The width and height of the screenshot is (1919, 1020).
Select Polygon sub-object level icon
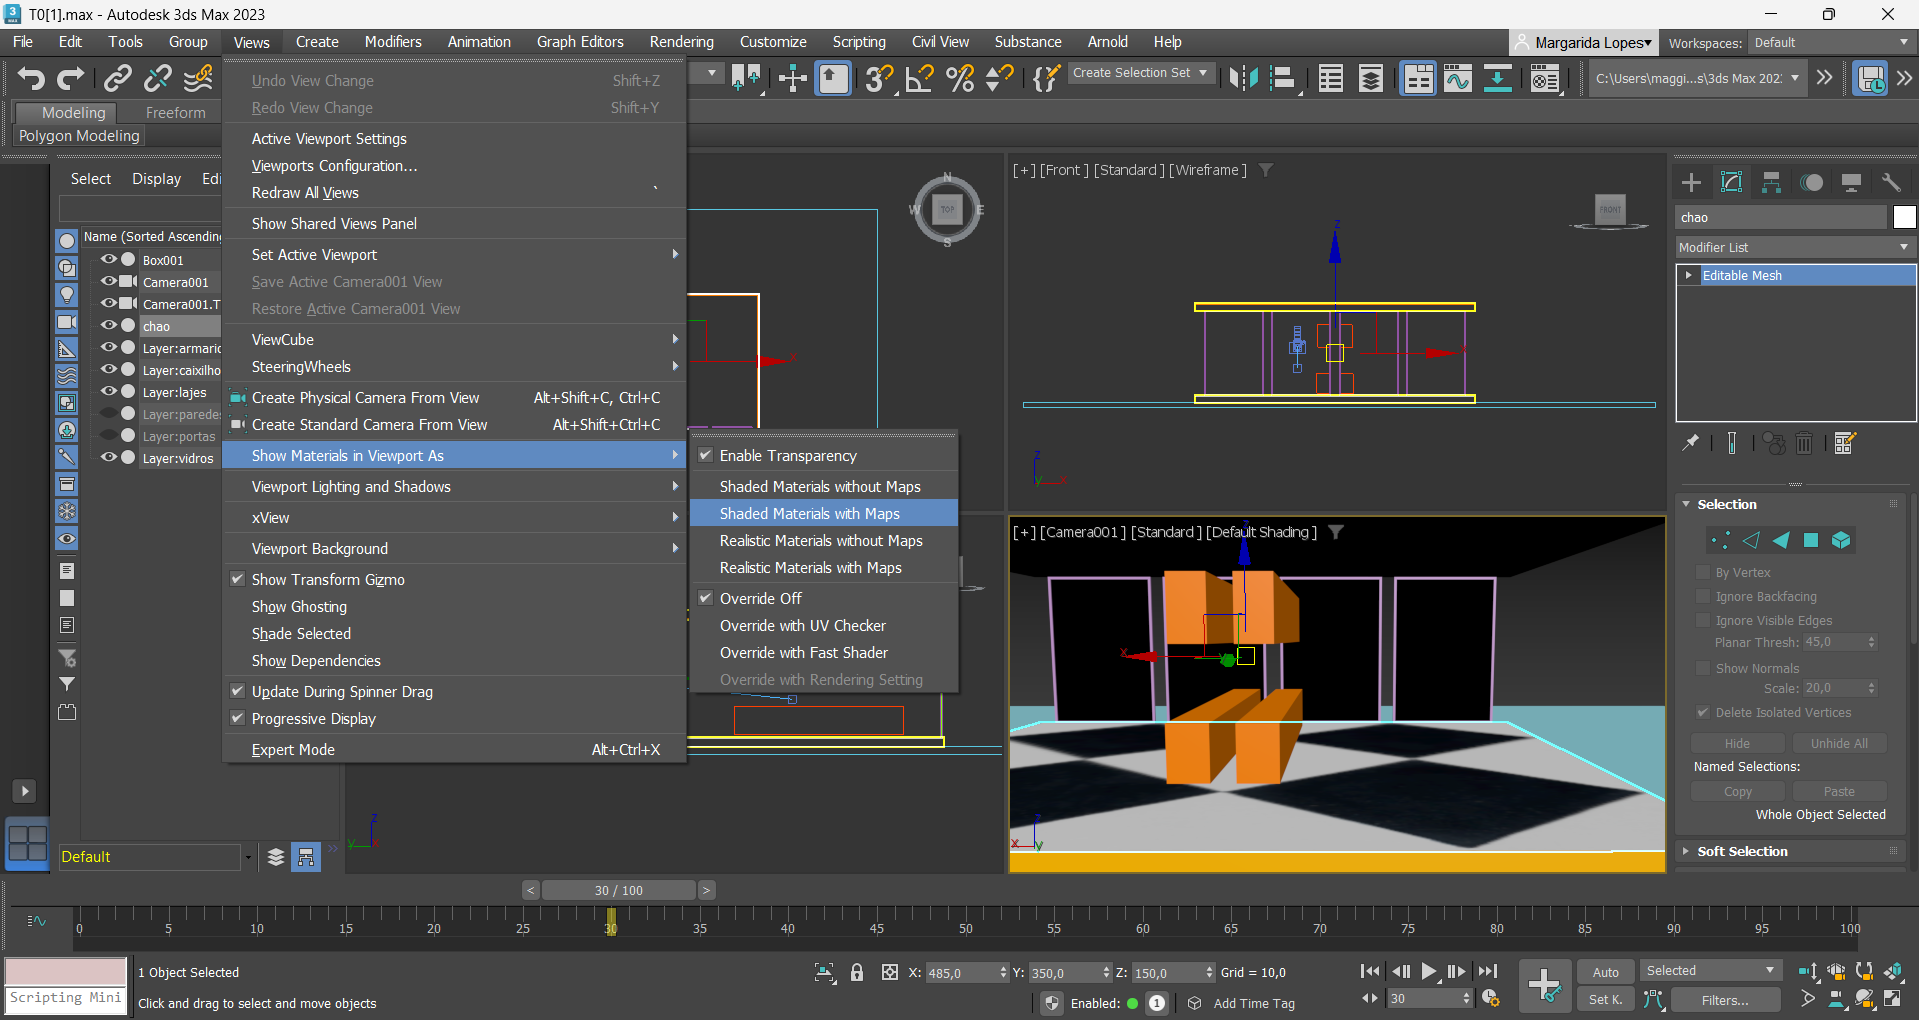coord(1811,540)
